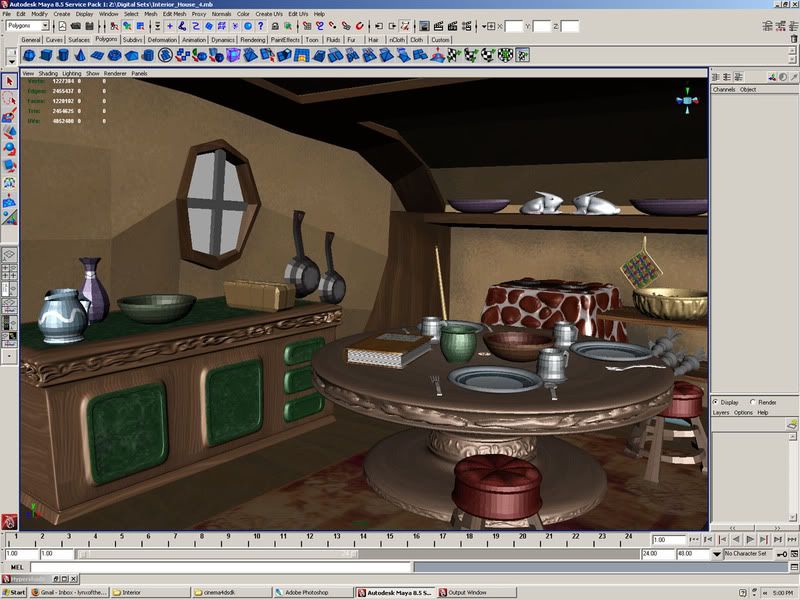Viewport: 800px width, 600px height.
Task: Go to end of playback range
Action: tap(792, 539)
